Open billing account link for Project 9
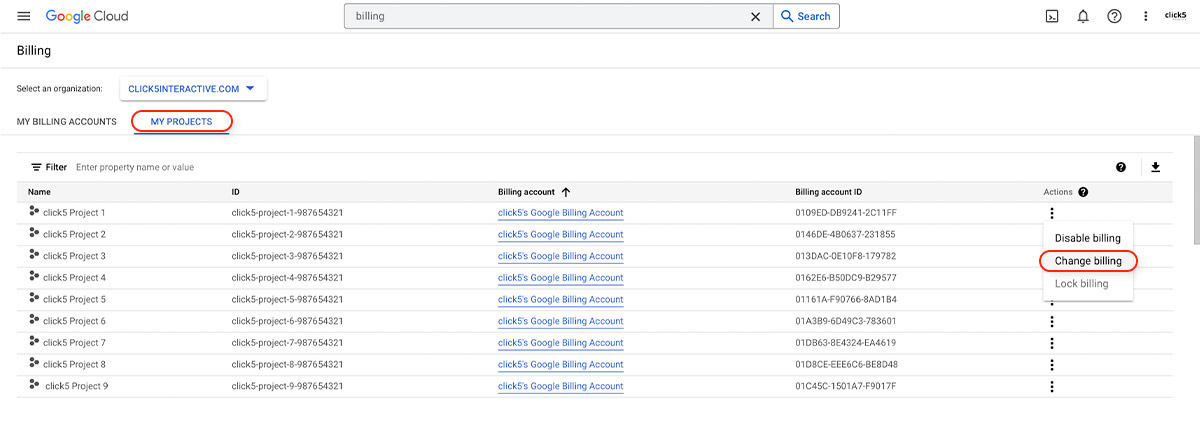 pyautogui.click(x=560, y=386)
